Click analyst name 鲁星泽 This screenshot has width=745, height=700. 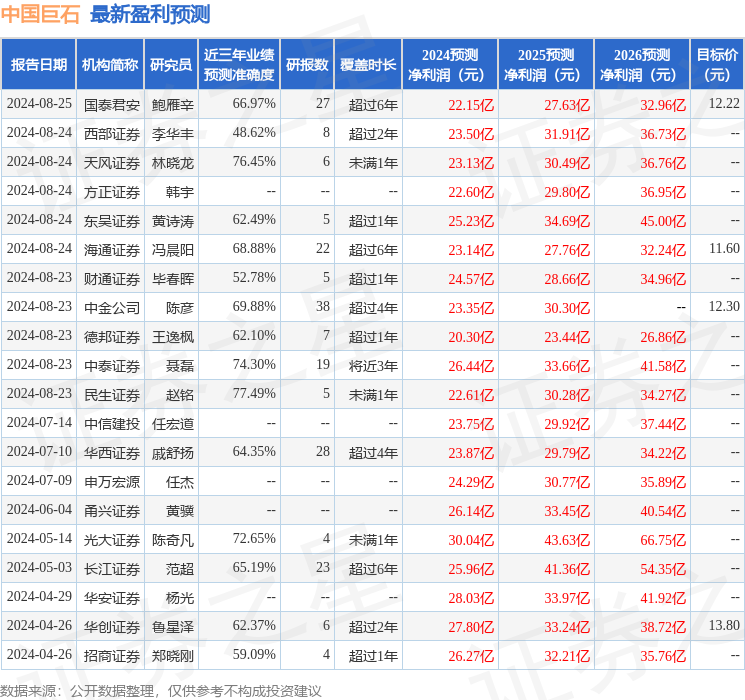(x=173, y=626)
